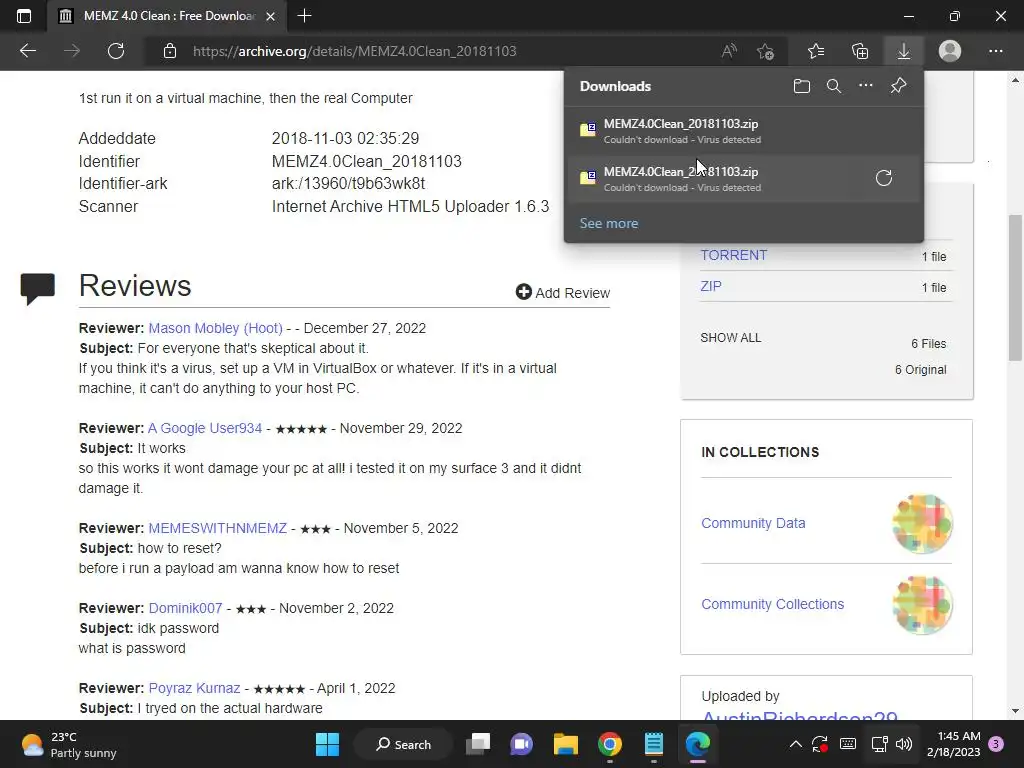This screenshot has width=1024, height=768.
Task: Pin the Downloads panel
Action: coord(899,86)
